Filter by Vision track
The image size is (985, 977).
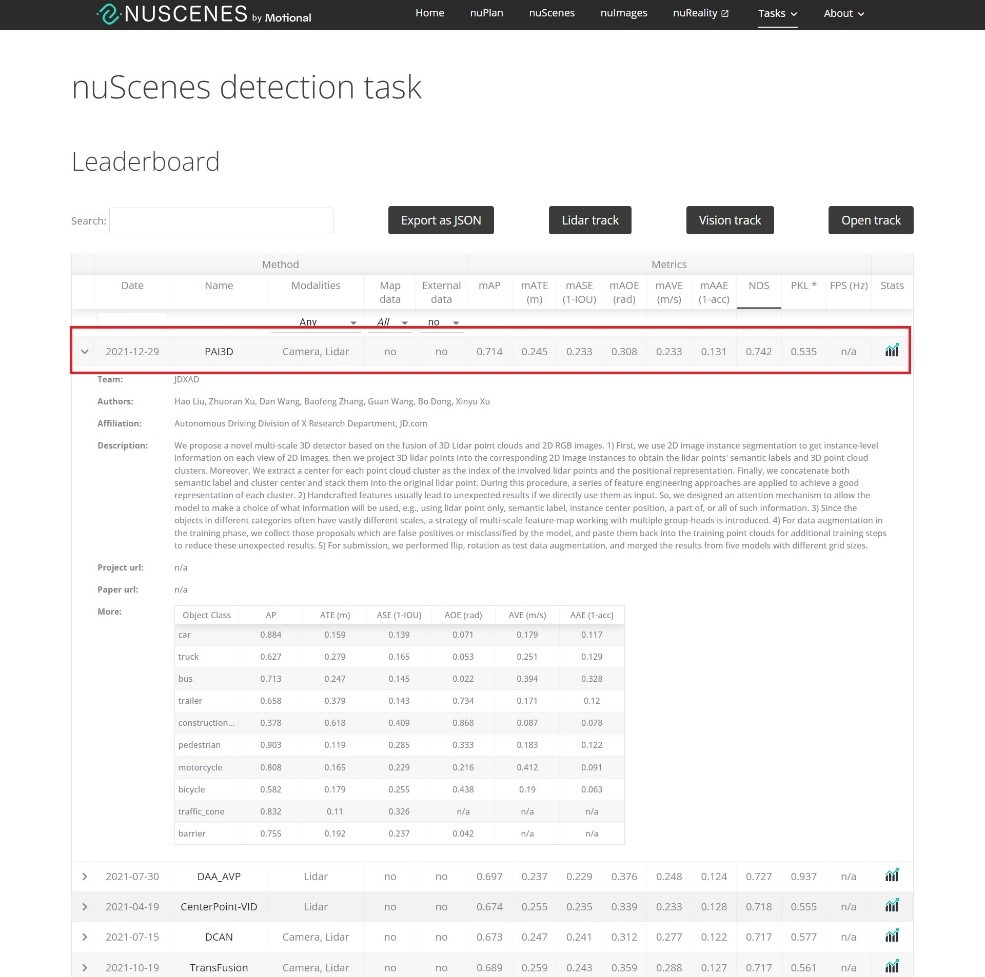tap(729, 220)
